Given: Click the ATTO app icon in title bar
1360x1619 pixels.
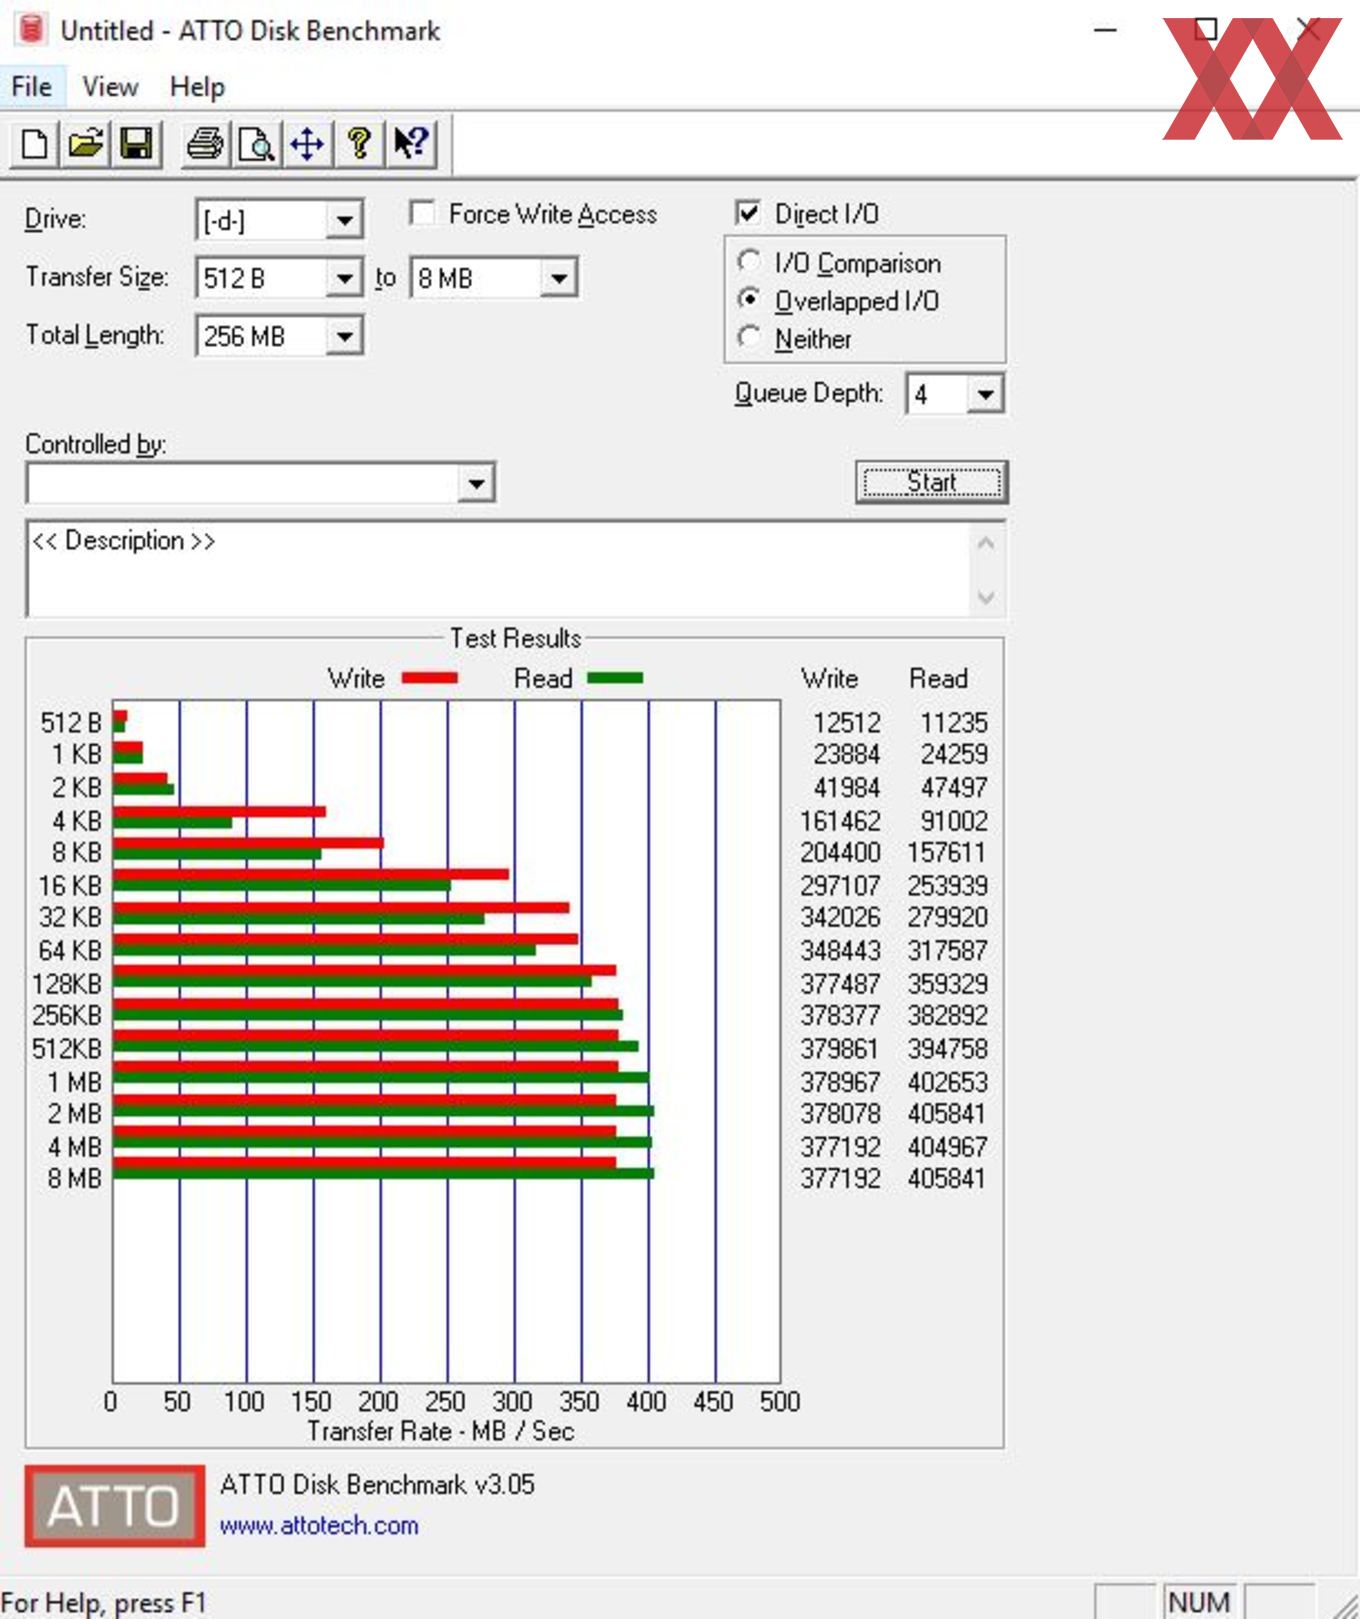Looking at the screenshot, I should 31,30.
